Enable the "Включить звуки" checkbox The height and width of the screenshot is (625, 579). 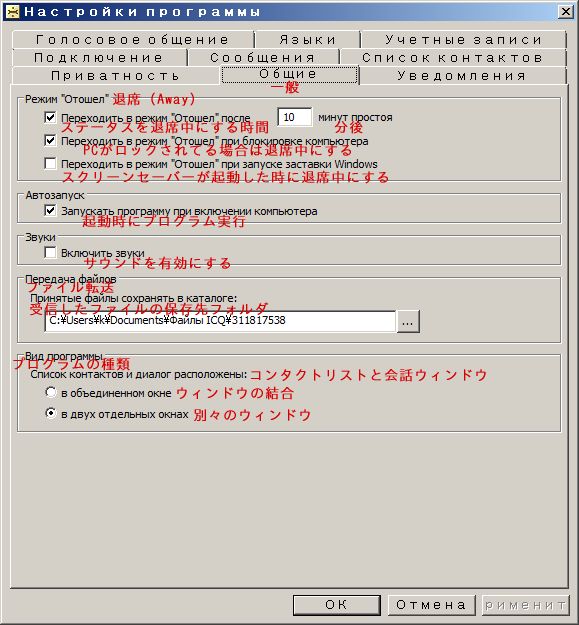pos(50,252)
